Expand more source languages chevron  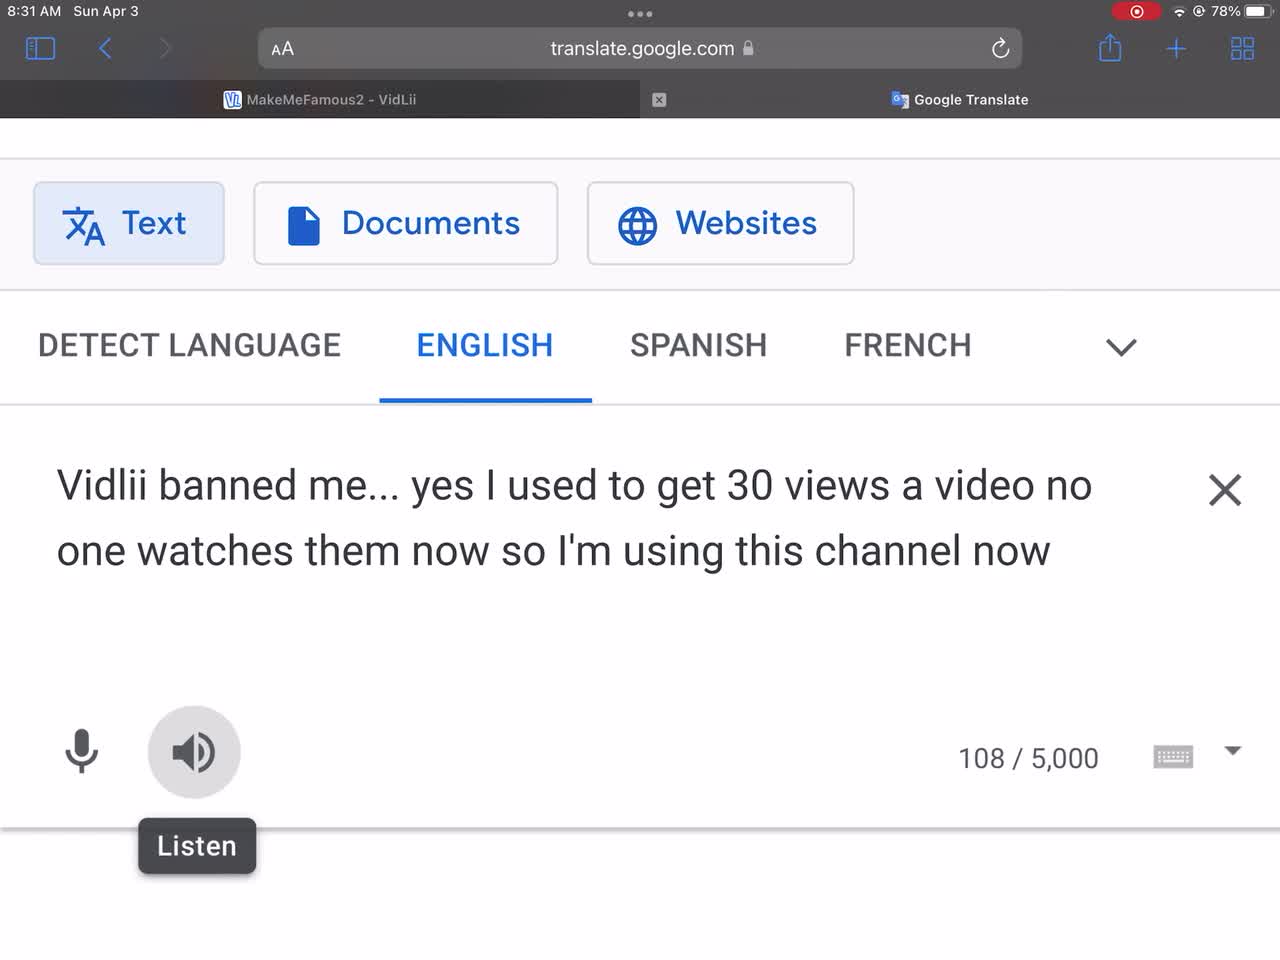(1121, 347)
